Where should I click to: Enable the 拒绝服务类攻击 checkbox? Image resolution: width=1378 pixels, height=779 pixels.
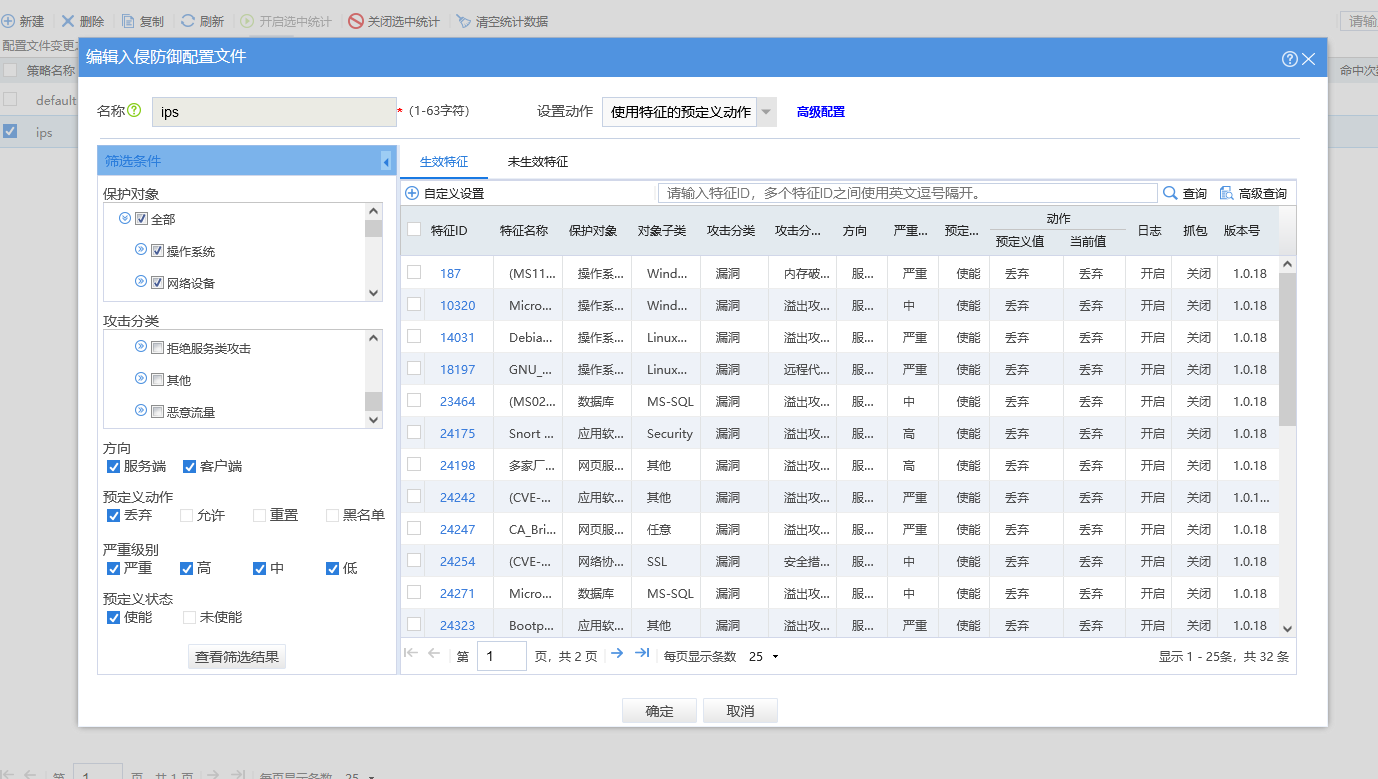click(x=157, y=348)
